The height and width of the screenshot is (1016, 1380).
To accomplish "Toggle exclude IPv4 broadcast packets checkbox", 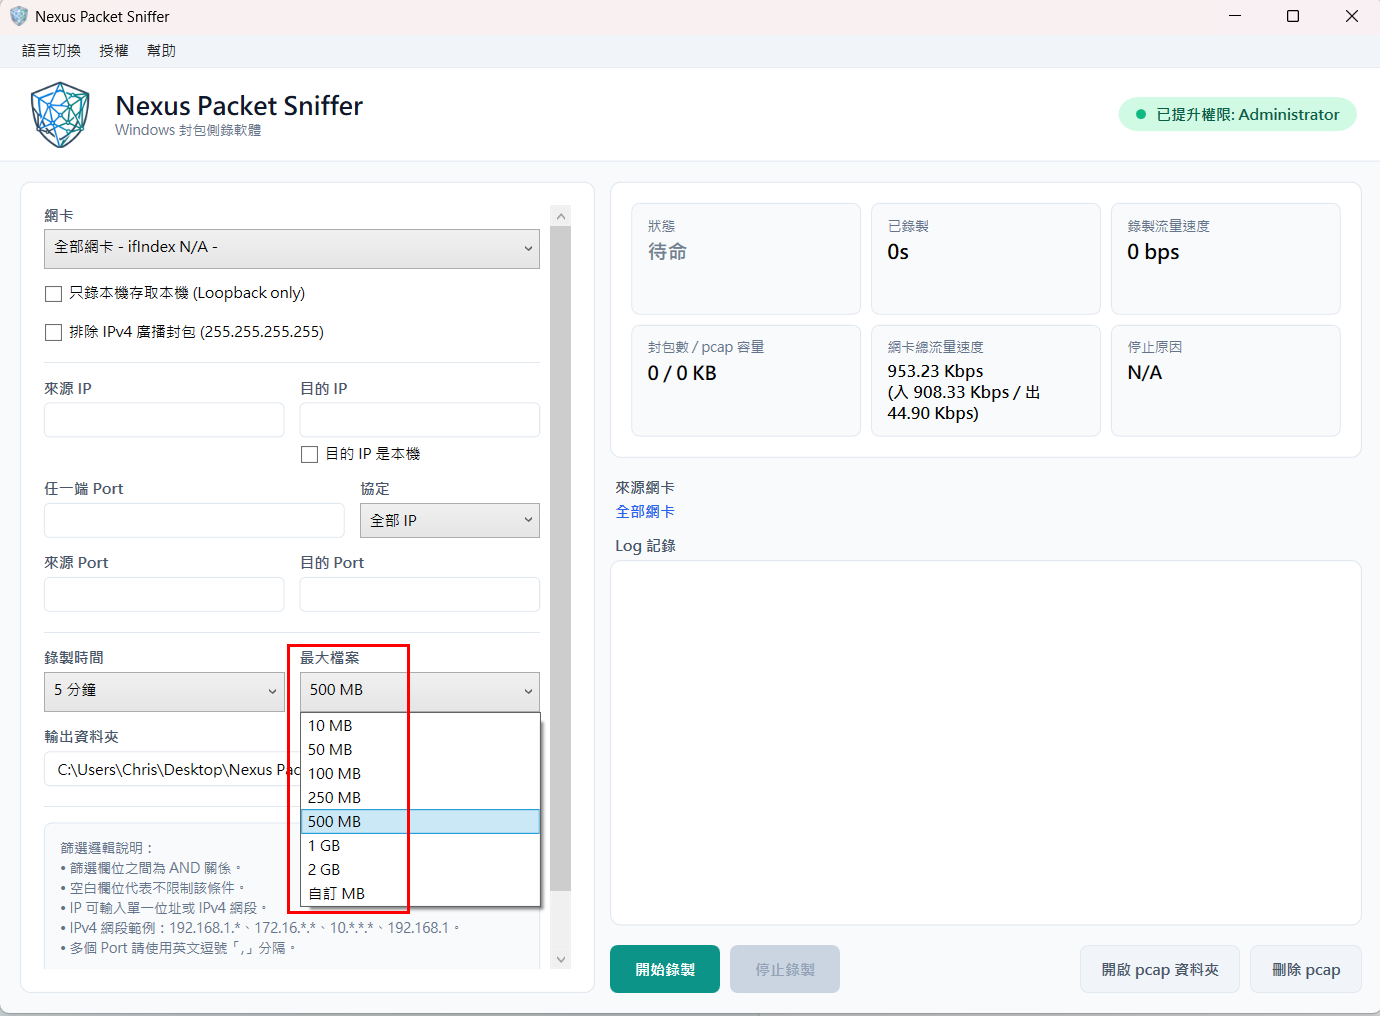I will [x=54, y=332].
